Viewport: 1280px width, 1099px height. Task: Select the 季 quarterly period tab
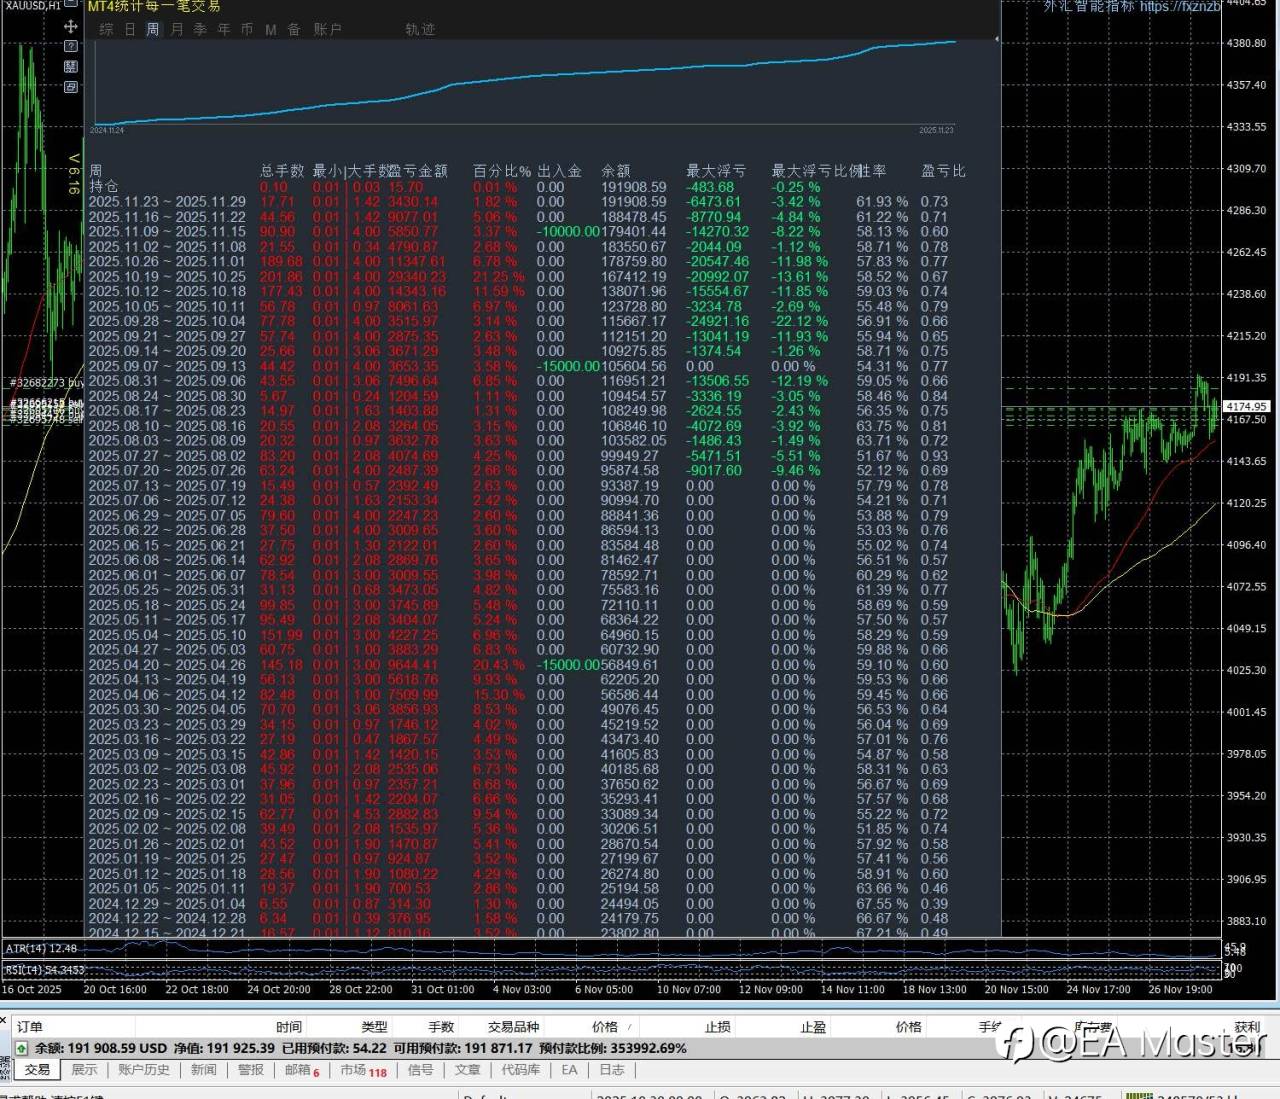(200, 30)
